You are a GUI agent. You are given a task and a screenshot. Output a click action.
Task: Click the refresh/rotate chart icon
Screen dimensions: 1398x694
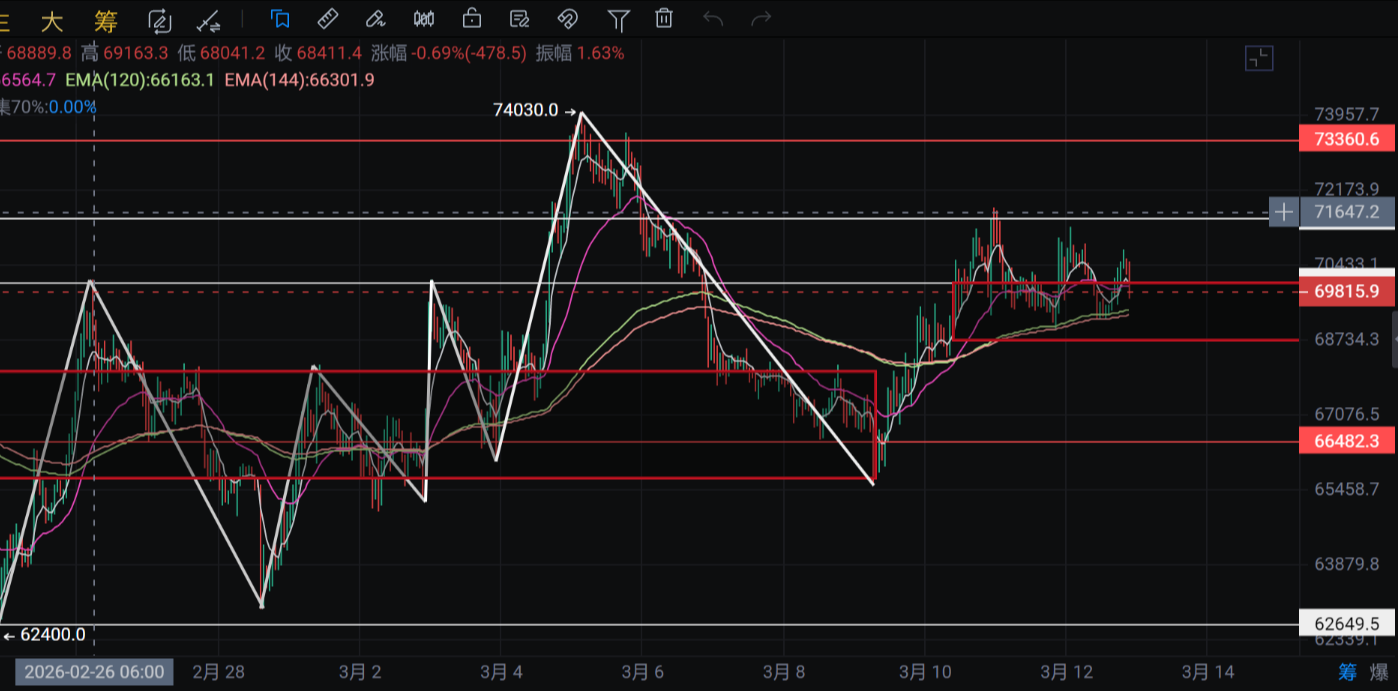[x=159, y=20]
